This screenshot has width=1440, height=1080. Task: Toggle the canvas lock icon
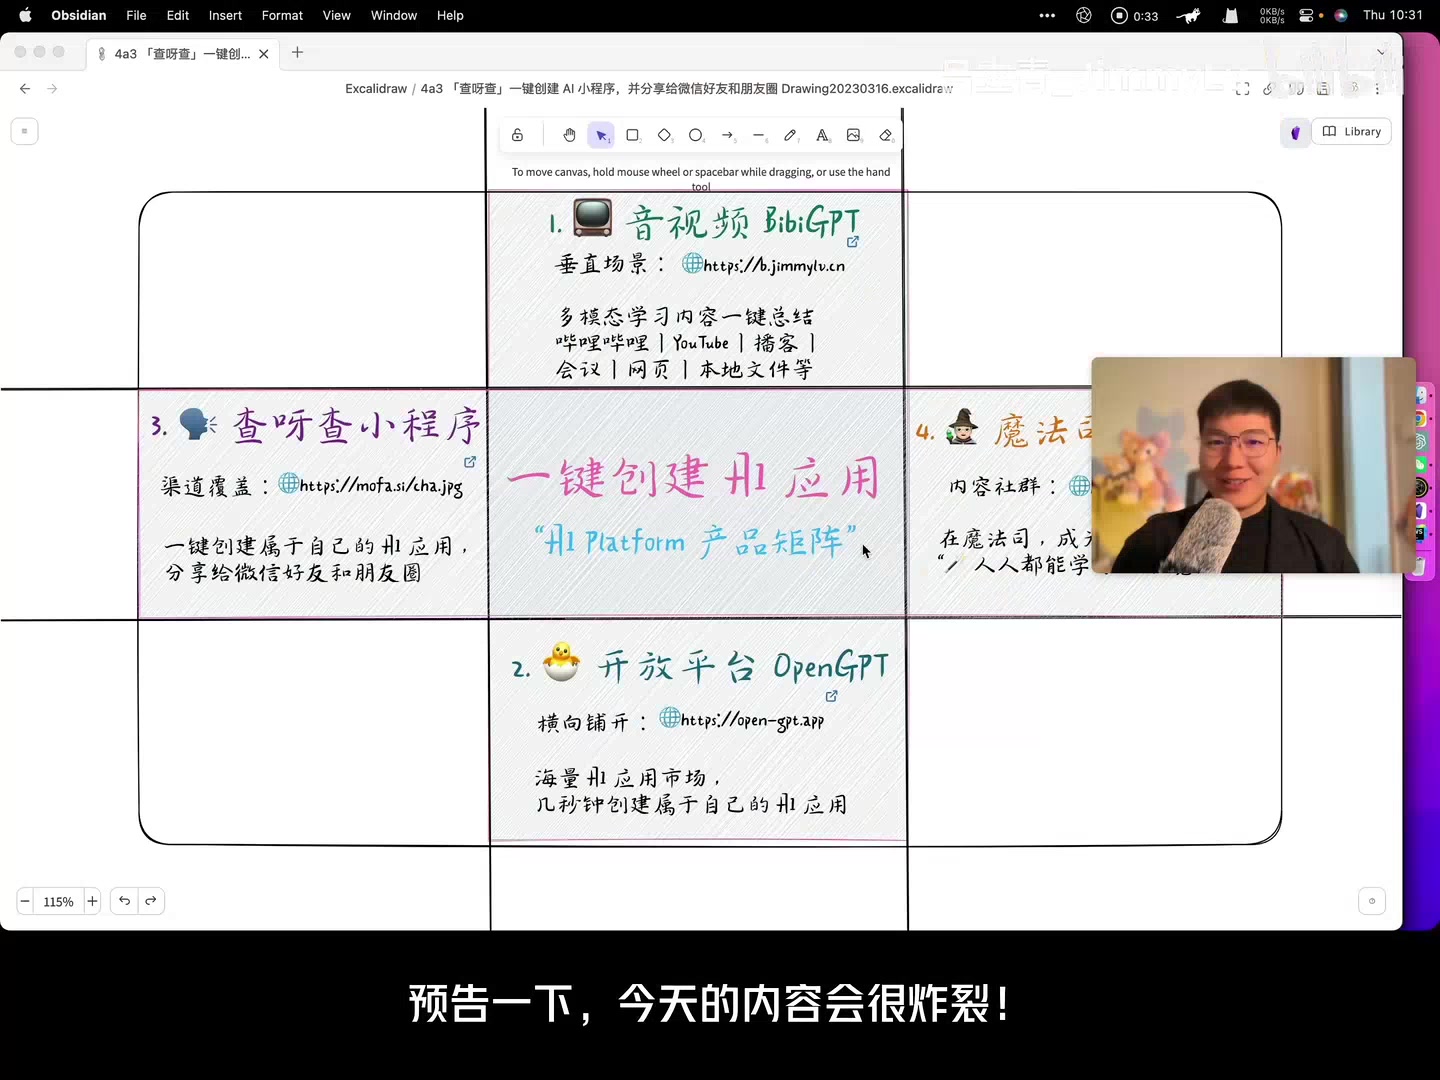coord(517,135)
